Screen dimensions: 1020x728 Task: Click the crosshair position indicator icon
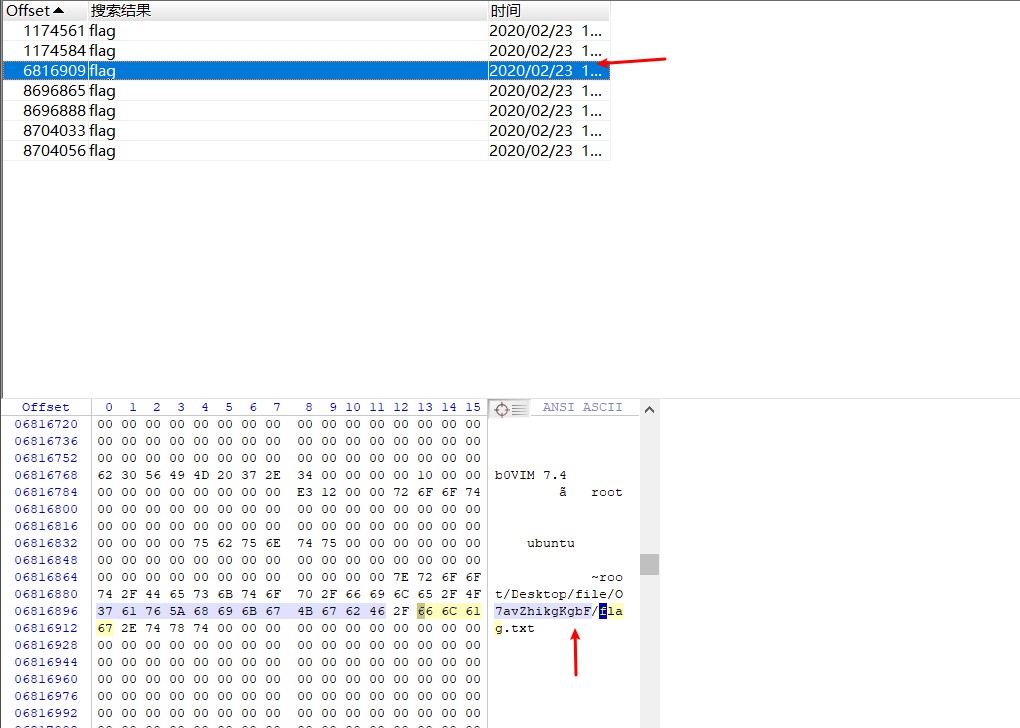click(500, 407)
